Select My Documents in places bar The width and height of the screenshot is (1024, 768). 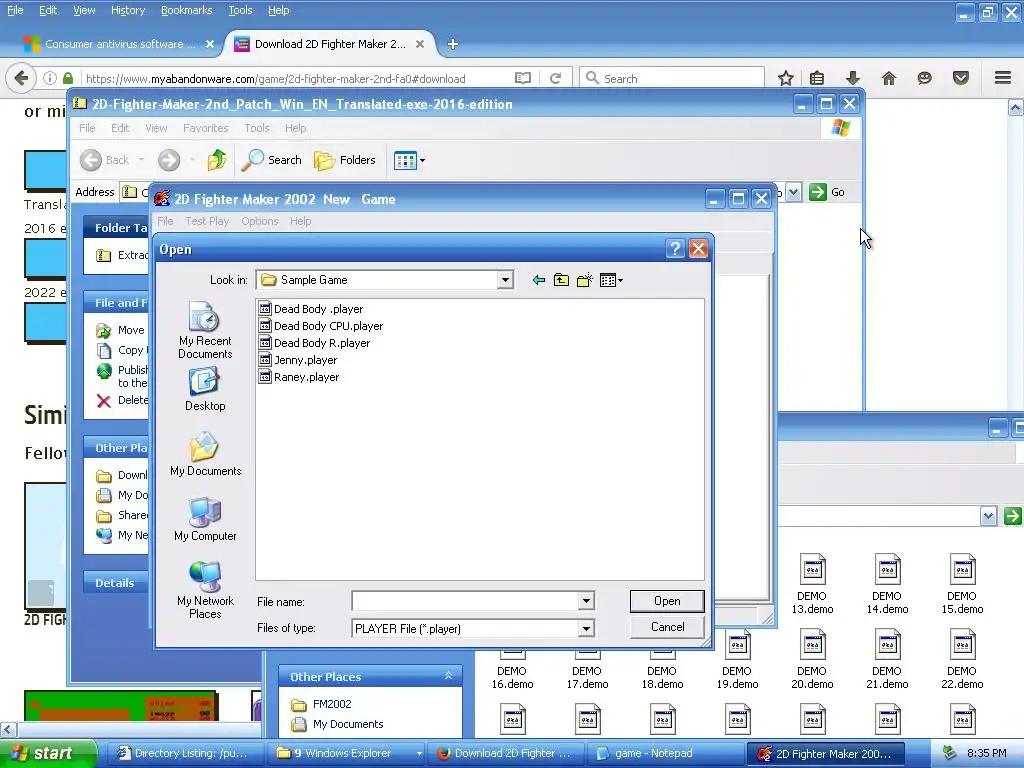[205, 454]
